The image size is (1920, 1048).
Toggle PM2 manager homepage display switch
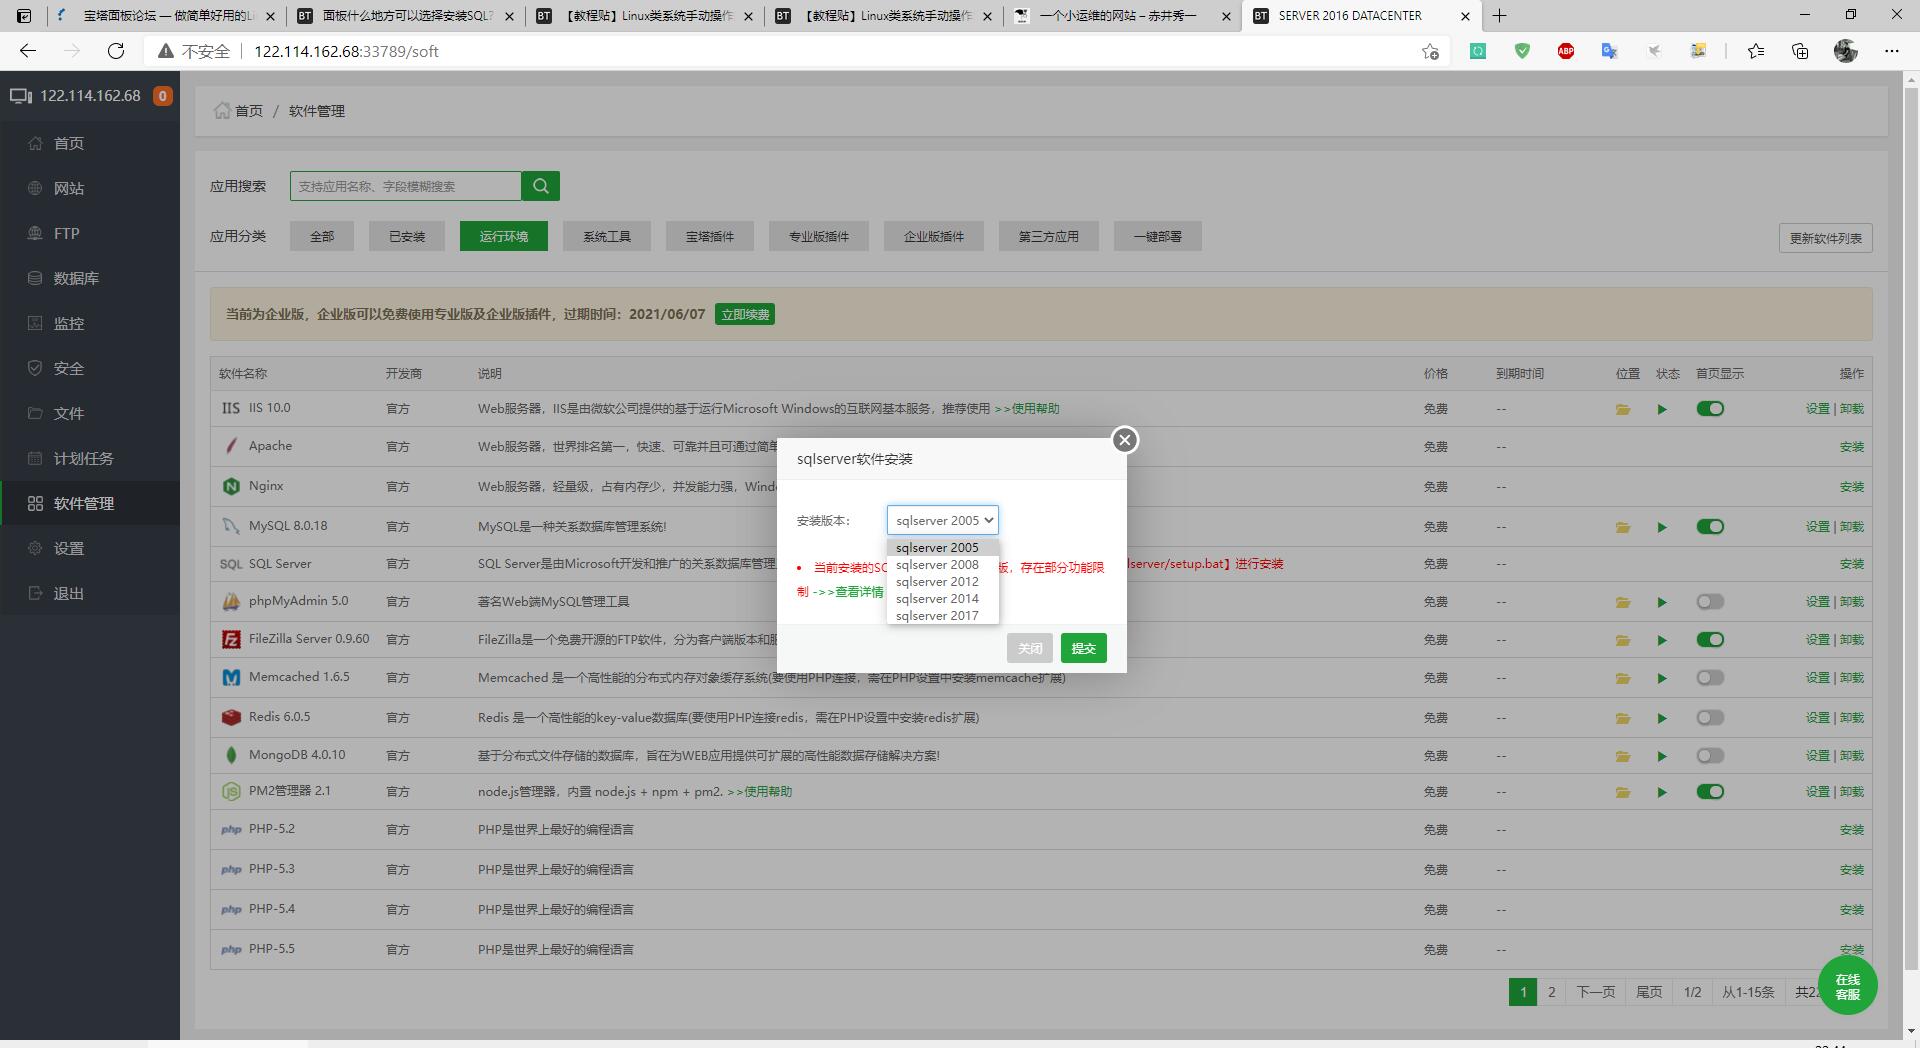click(1710, 792)
